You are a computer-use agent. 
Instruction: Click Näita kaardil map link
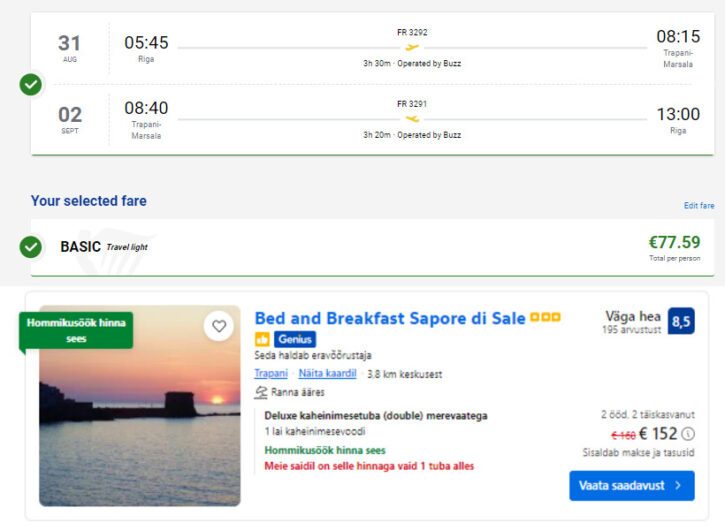click(x=327, y=373)
